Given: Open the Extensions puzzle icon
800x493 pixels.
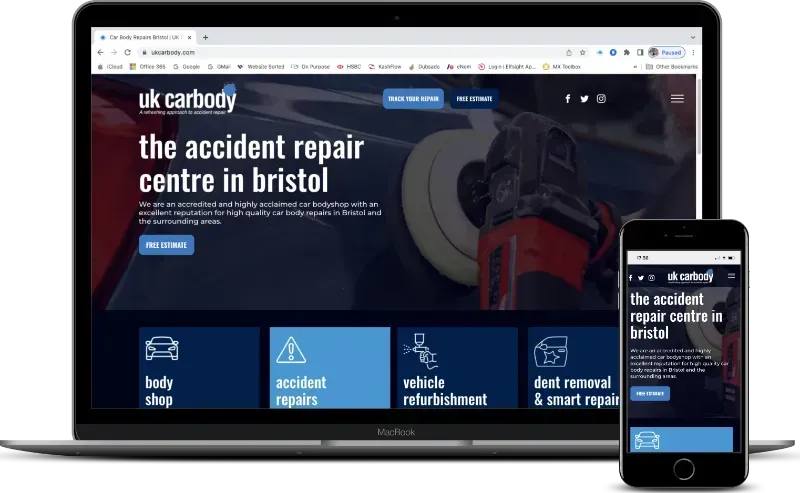Looking at the screenshot, I should [x=627, y=52].
